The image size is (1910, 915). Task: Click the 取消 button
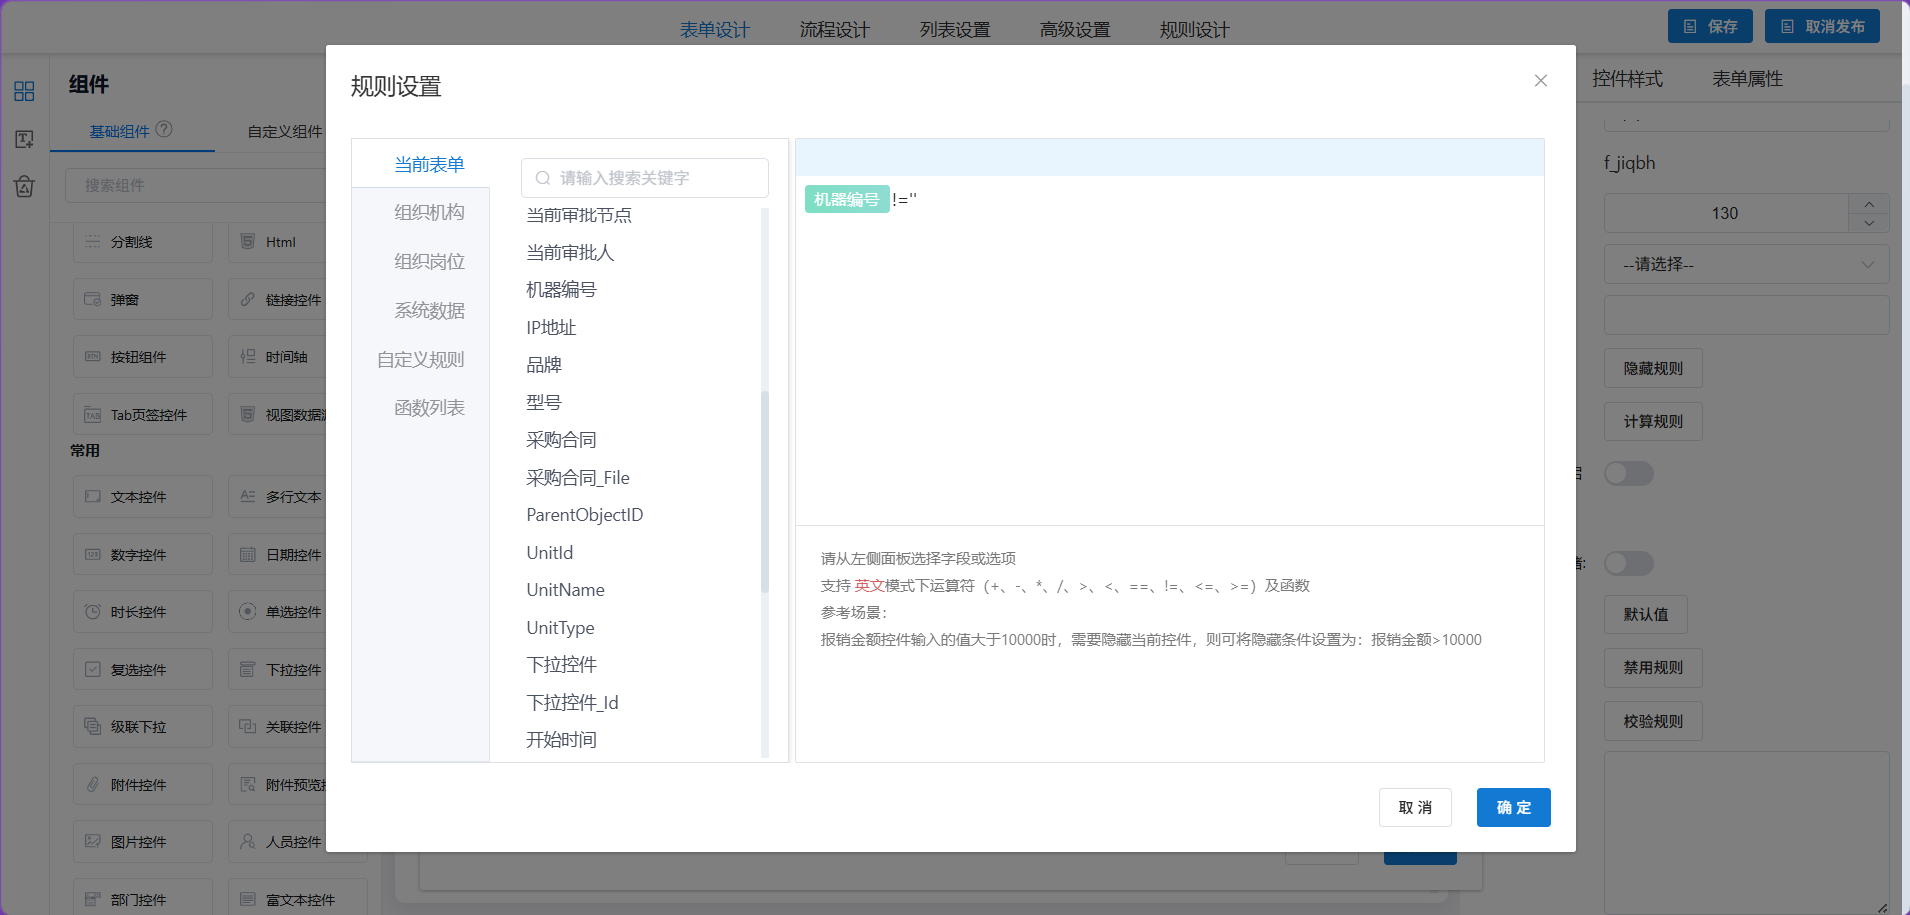[1415, 808]
